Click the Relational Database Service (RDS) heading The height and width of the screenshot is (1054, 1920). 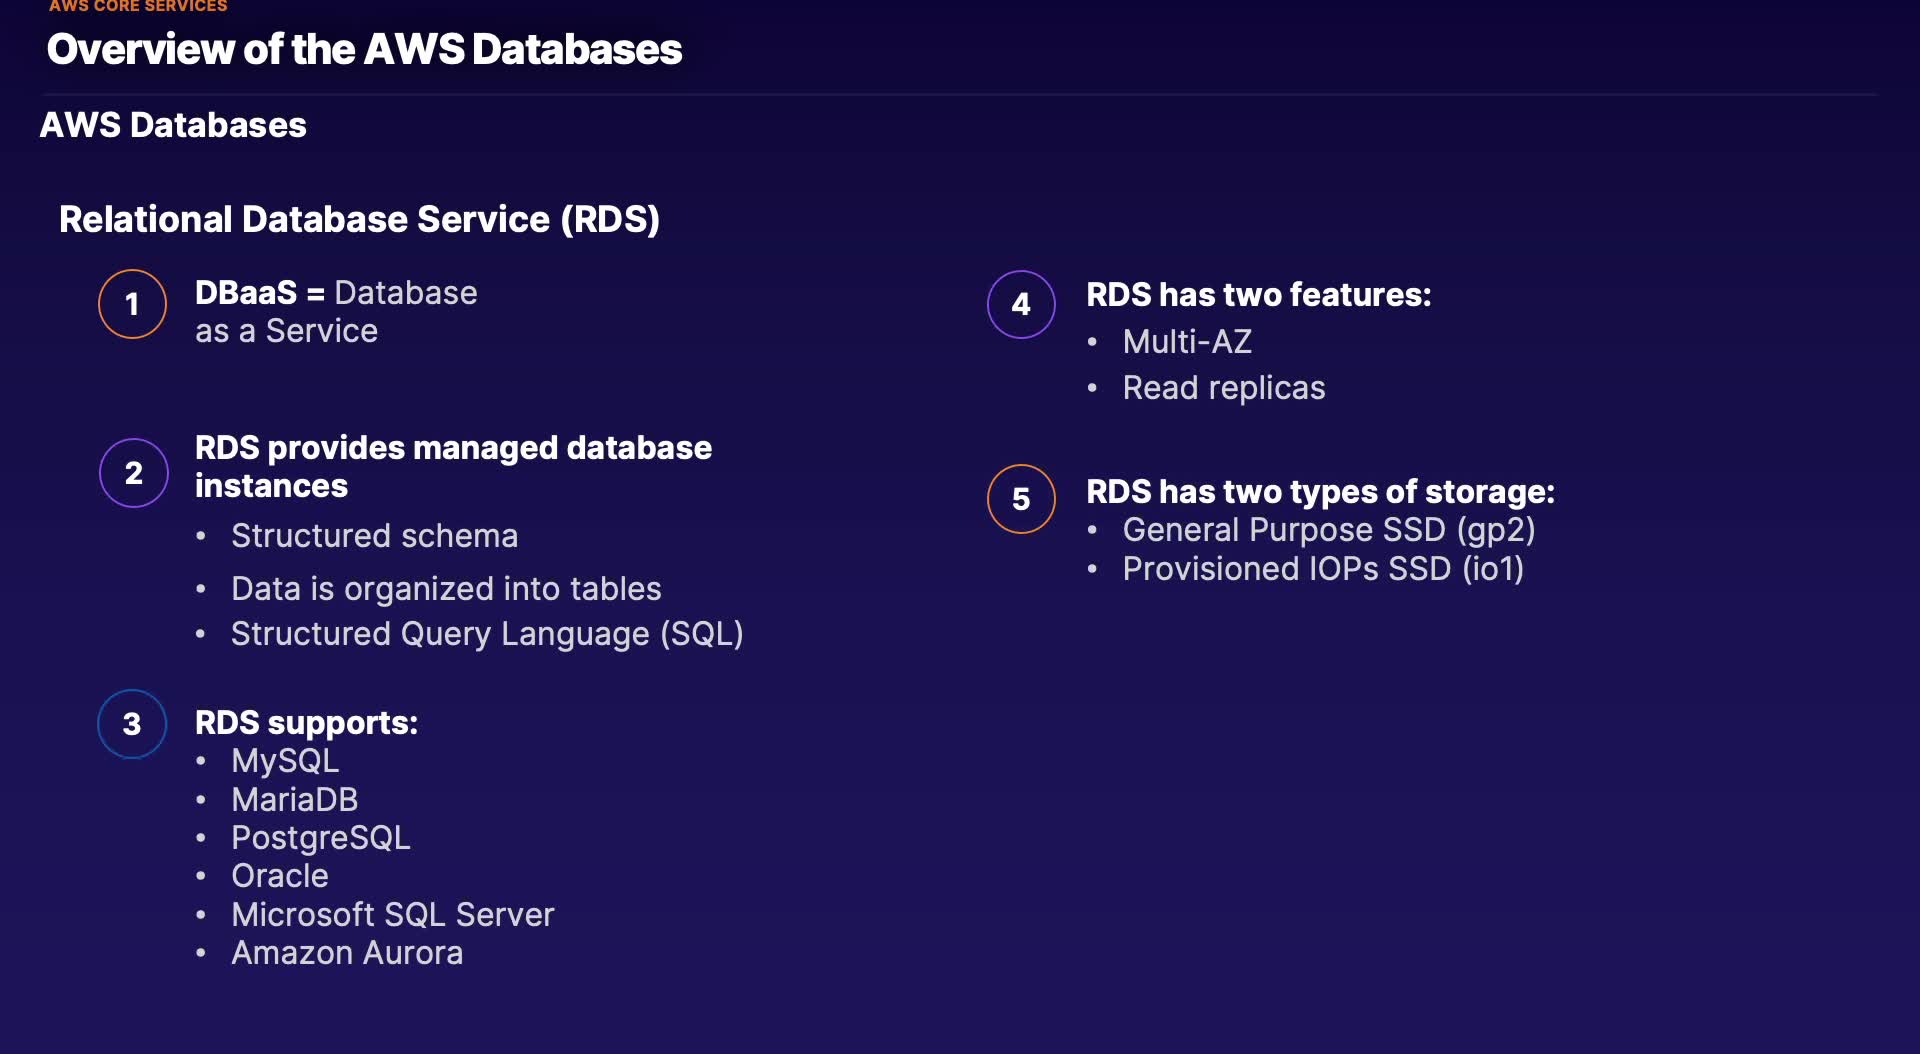(359, 219)
